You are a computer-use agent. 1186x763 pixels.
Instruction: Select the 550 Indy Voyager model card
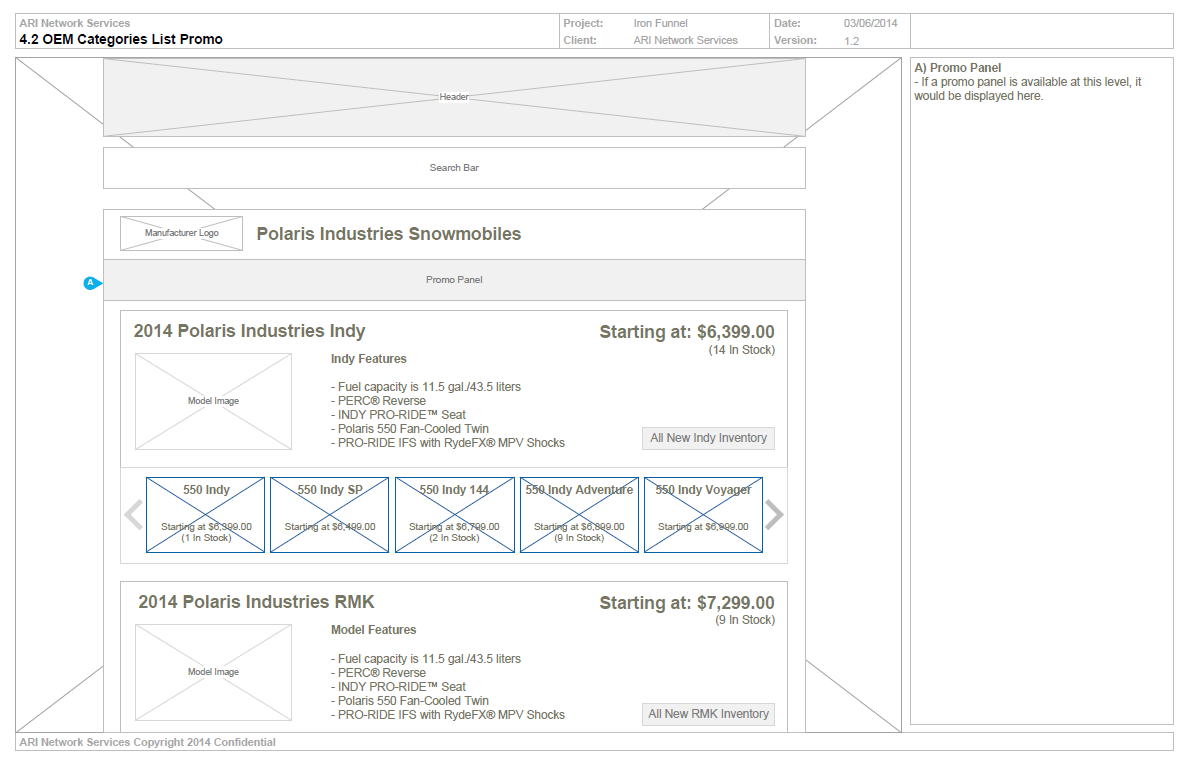[x=703, y=515]
